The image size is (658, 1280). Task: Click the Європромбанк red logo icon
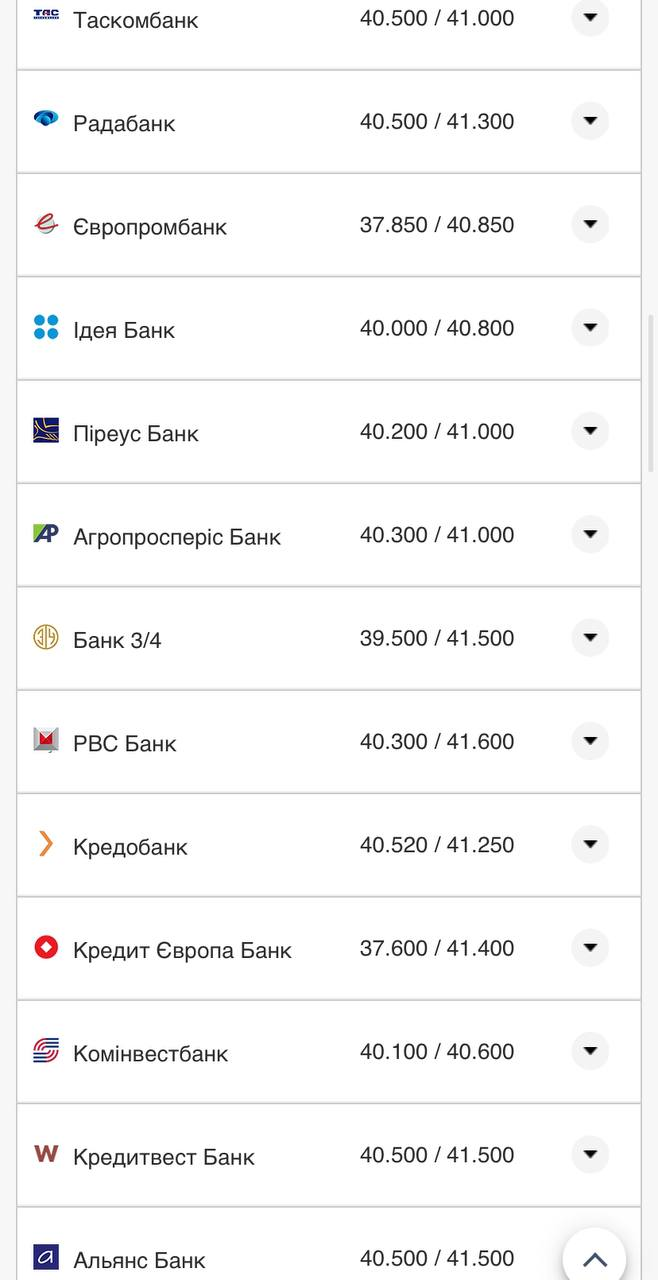46,223
